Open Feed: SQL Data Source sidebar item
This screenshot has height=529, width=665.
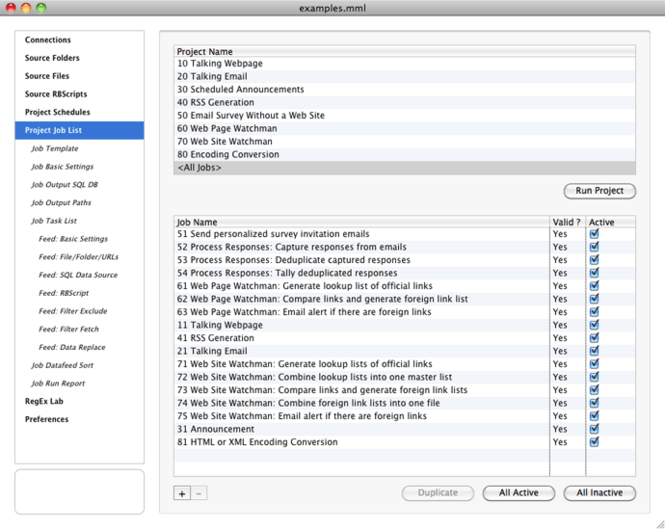click(x=79, y=275)
